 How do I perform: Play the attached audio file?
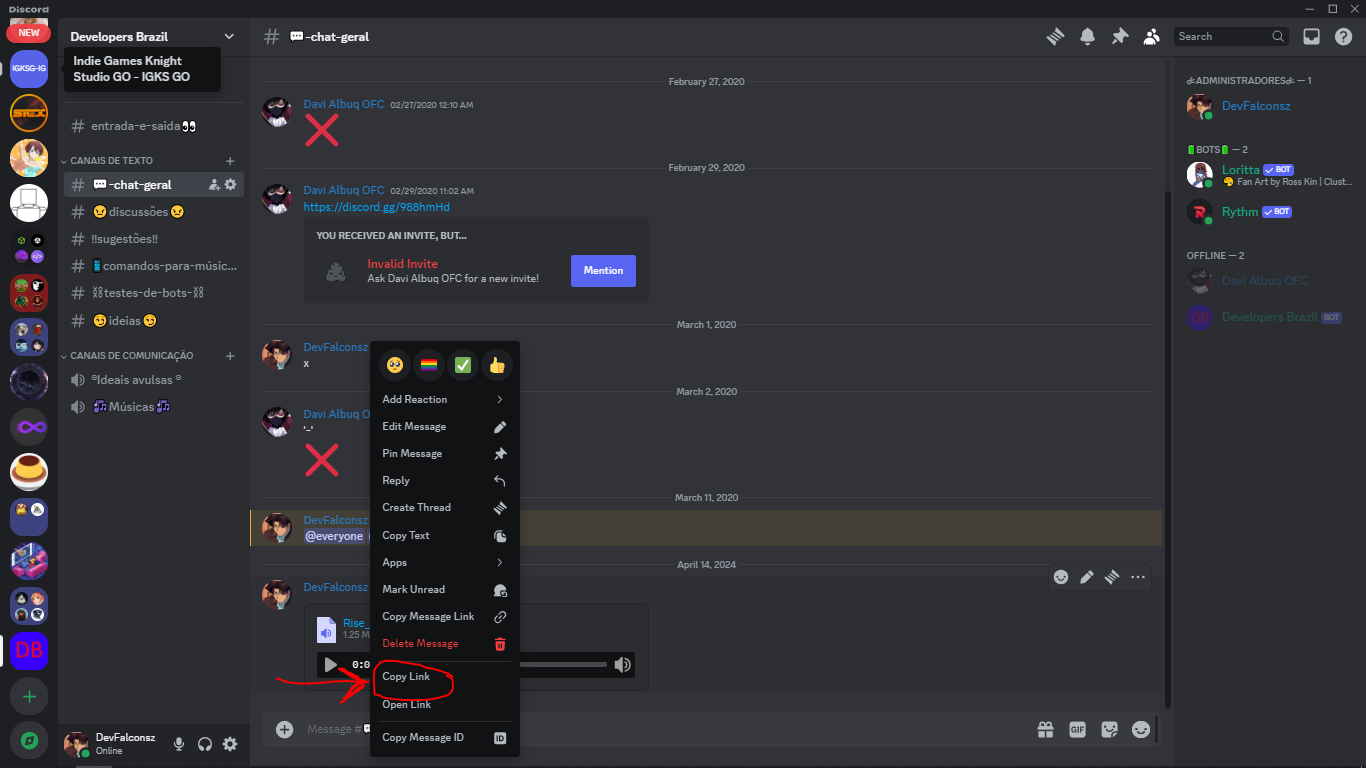pyautogui.click(x=331, y=665)
